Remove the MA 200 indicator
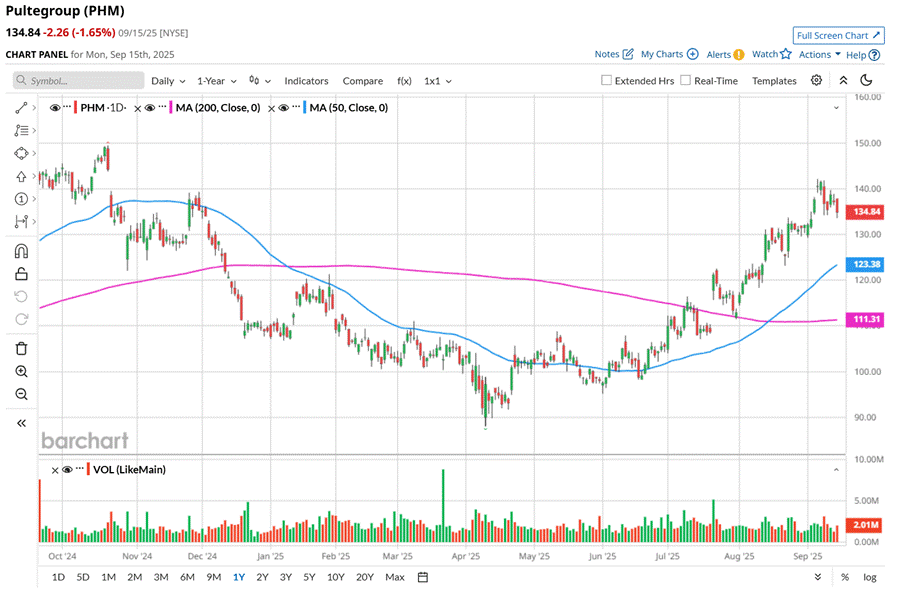Screen dimensions: 902x594 pos(137,108)
